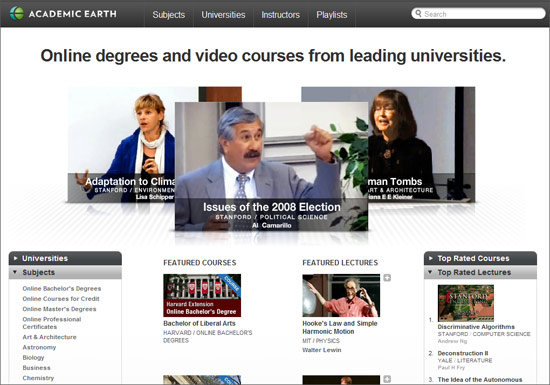Open Online Professional Certificates link
The height and width of the screenshot is (385, 550).
pos(52,323)
